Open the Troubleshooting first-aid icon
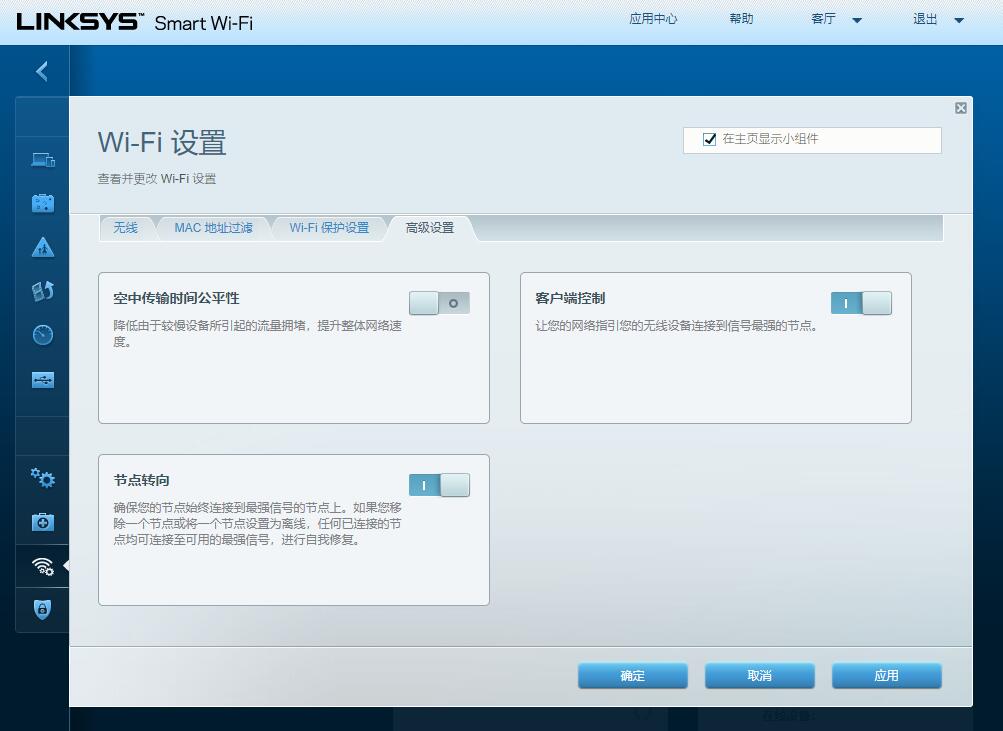 [41, 521]
